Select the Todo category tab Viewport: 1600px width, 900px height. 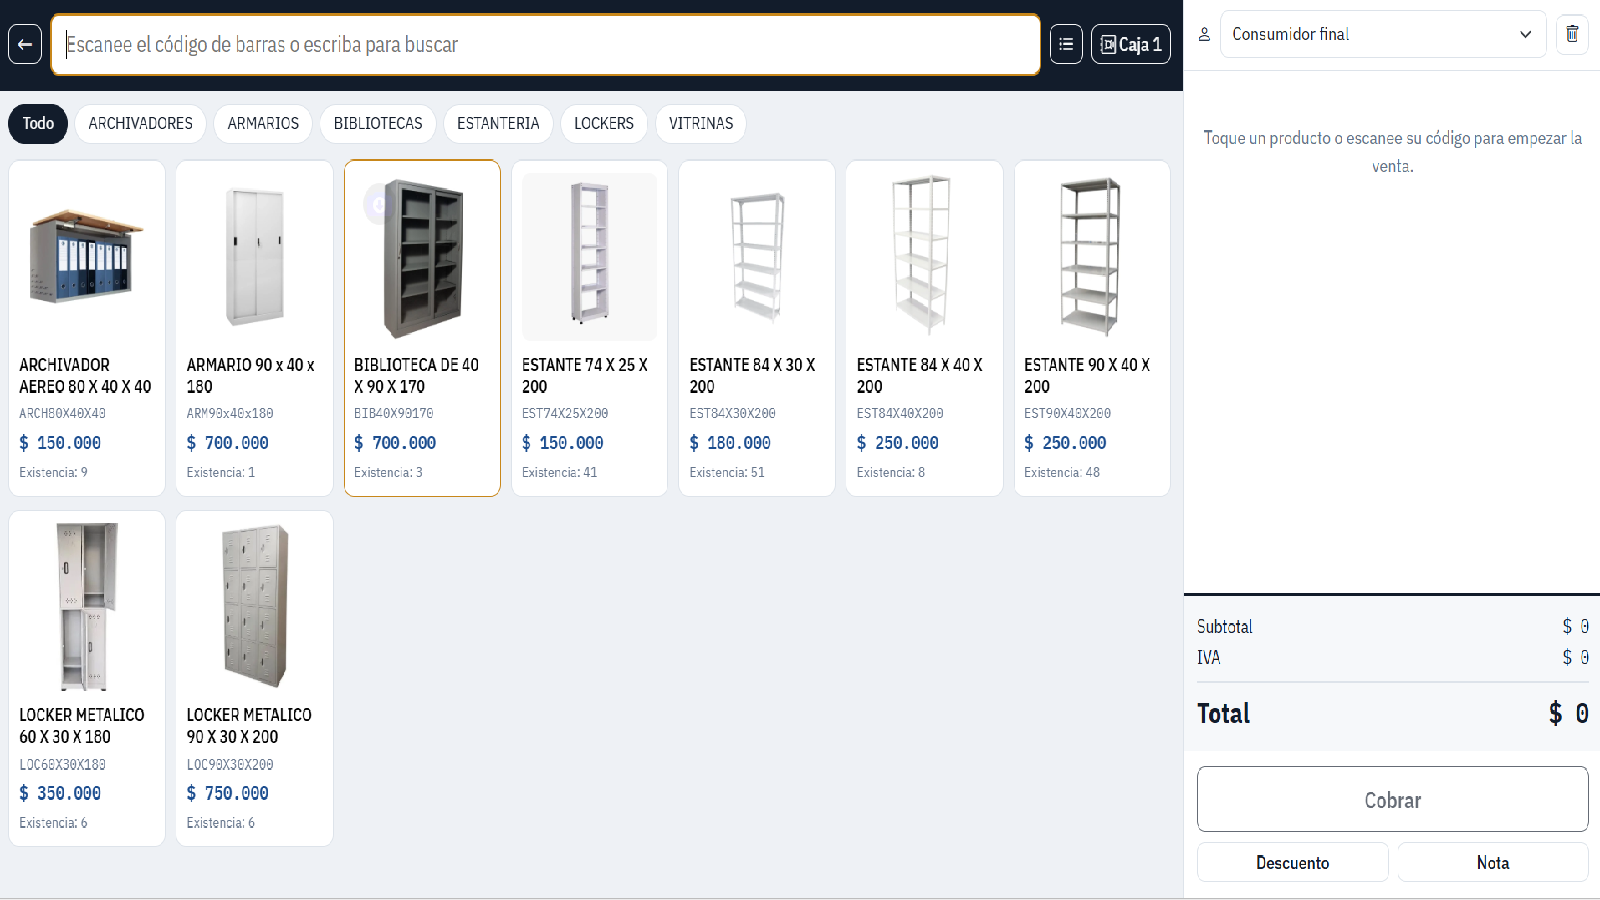(38, 124)
